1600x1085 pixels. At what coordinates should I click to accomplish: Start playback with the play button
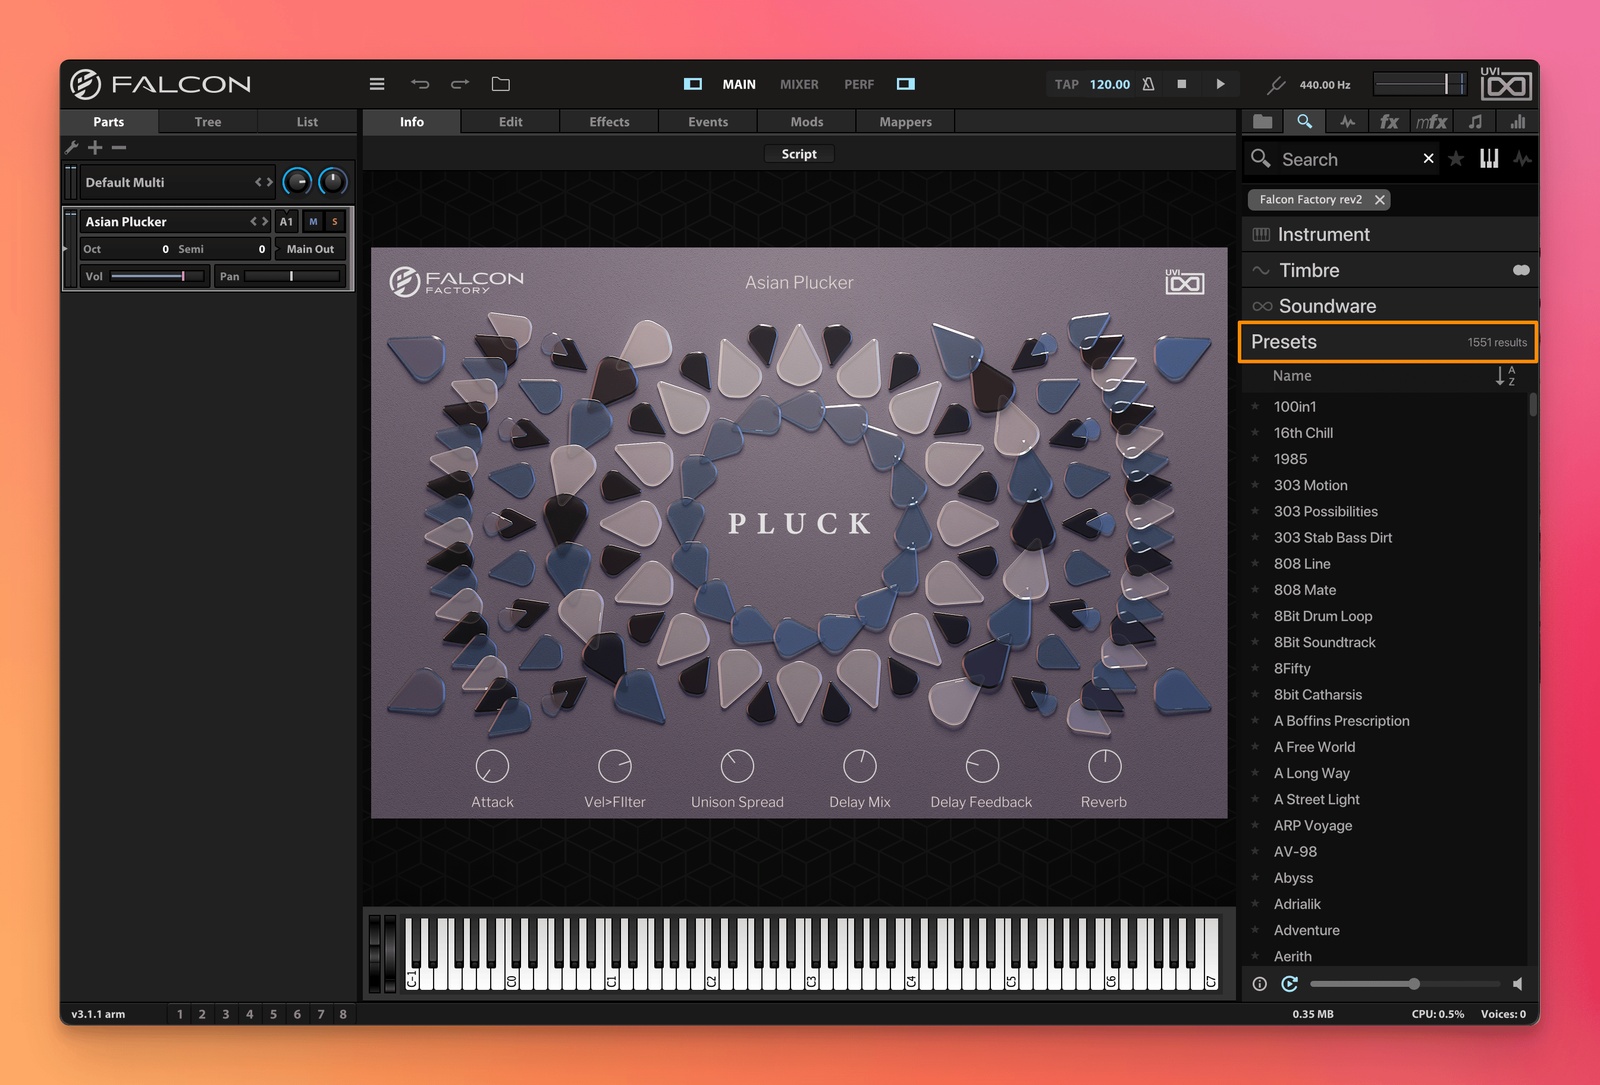pos(1220,84)
